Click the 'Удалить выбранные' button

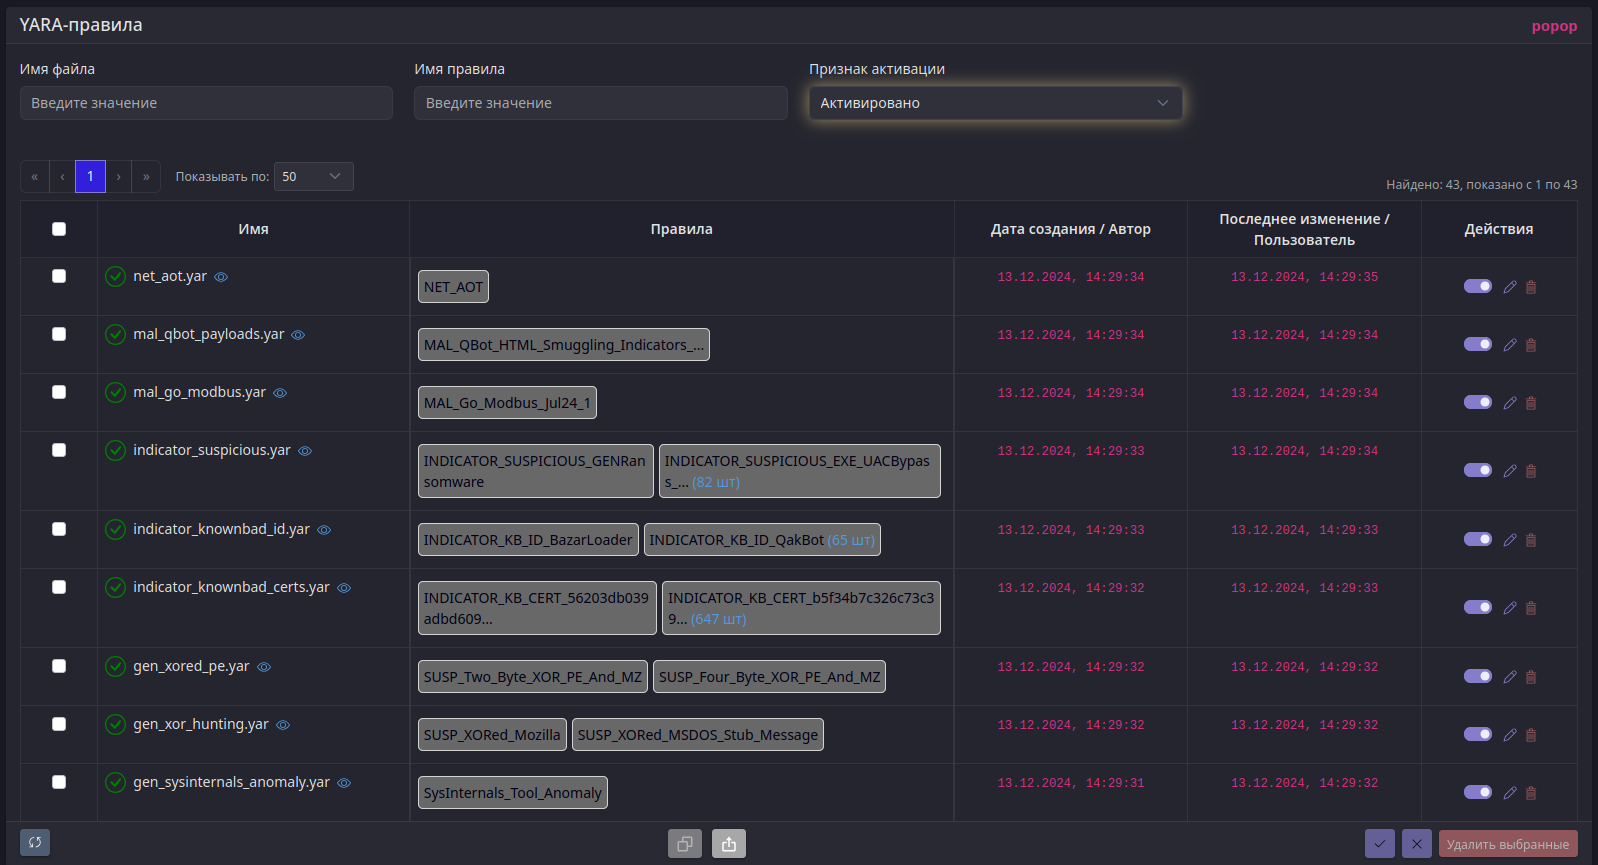[1507, 844]
